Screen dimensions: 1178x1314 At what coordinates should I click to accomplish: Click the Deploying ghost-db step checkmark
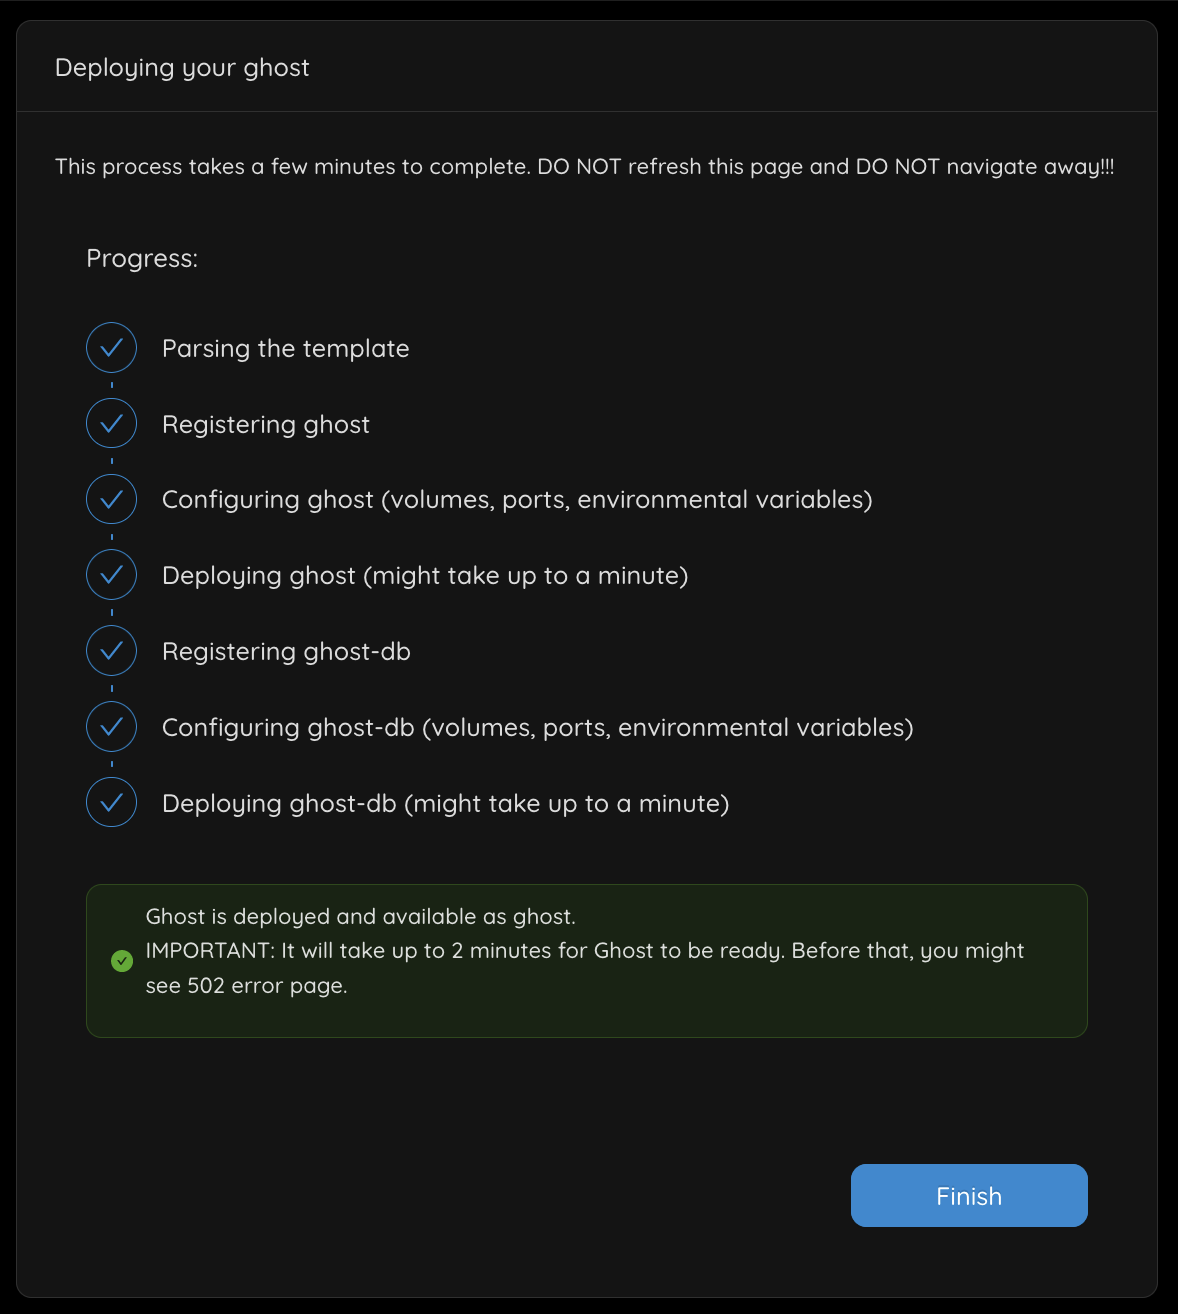(111, 803)
